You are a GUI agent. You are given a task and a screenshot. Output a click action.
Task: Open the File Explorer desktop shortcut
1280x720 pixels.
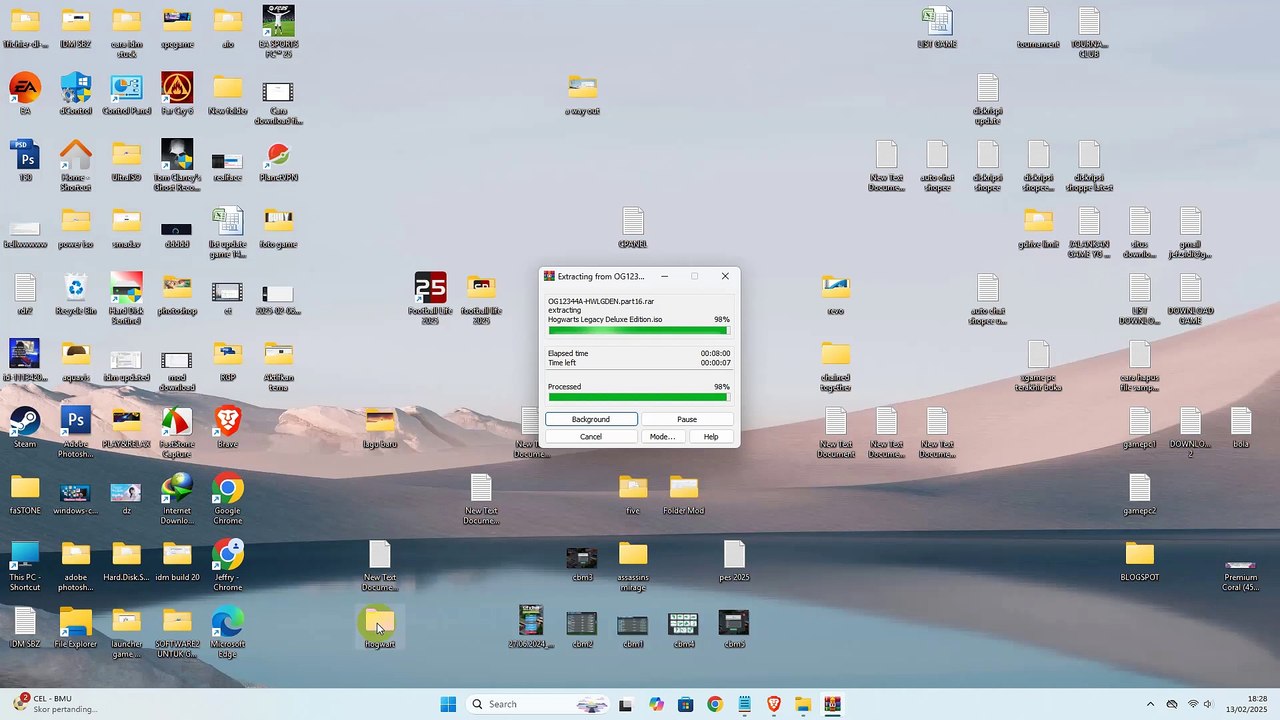(x=76, y=627)
